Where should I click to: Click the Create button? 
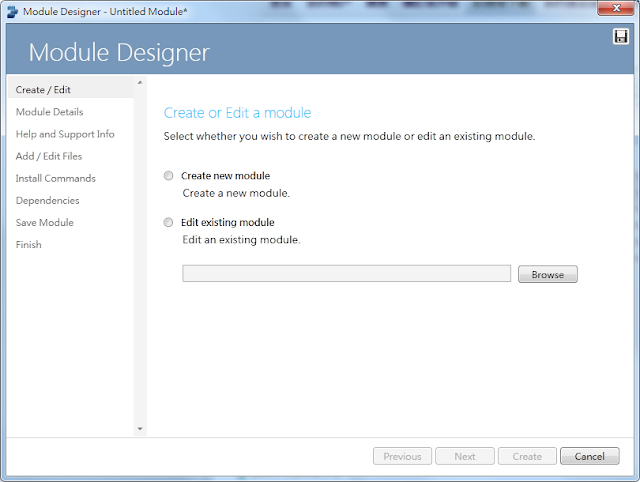point(527,456)
